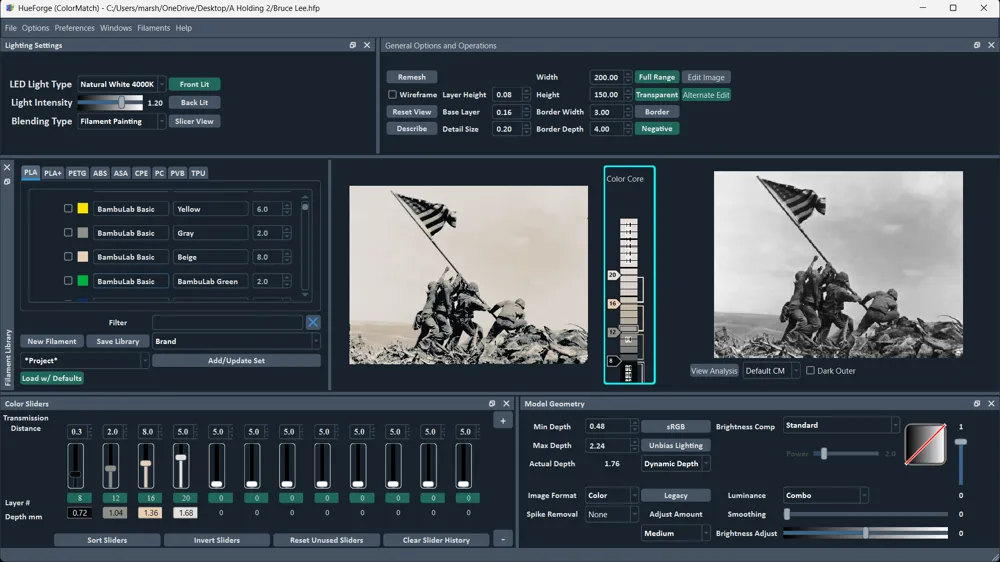Switch to the ABS filament tab
Viewport: 1000px width, 562px height.
pyautogui.click(x=99, y=173)
